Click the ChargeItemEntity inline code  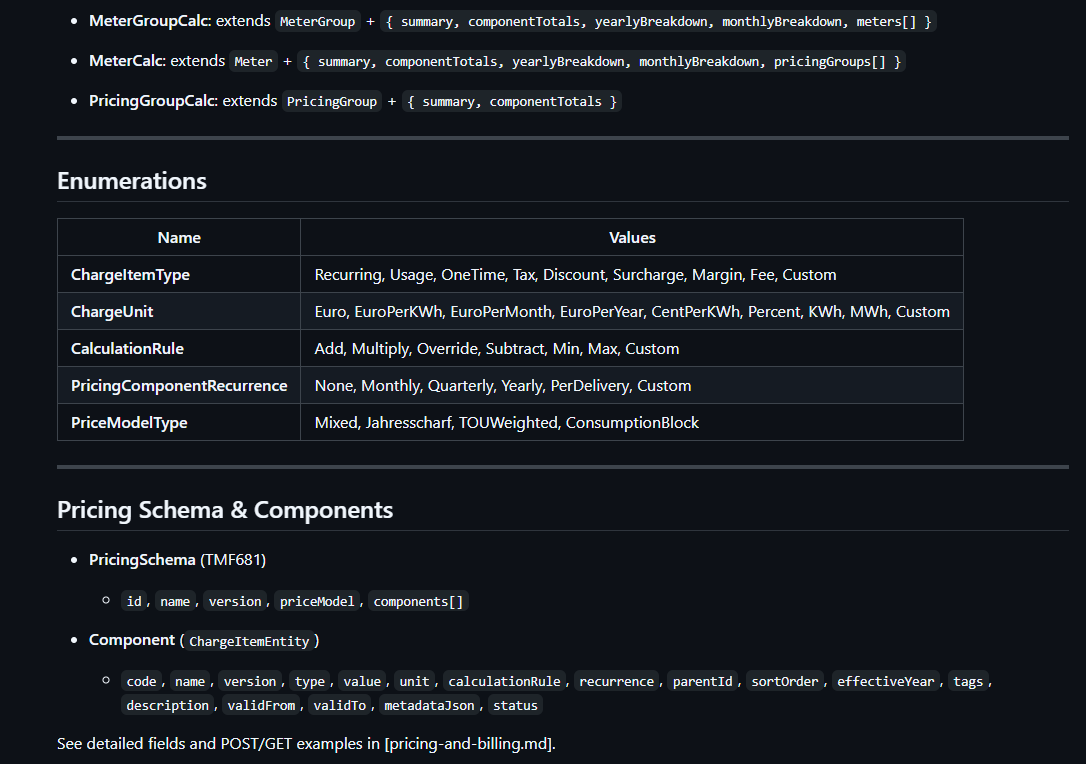coord(249,641)
